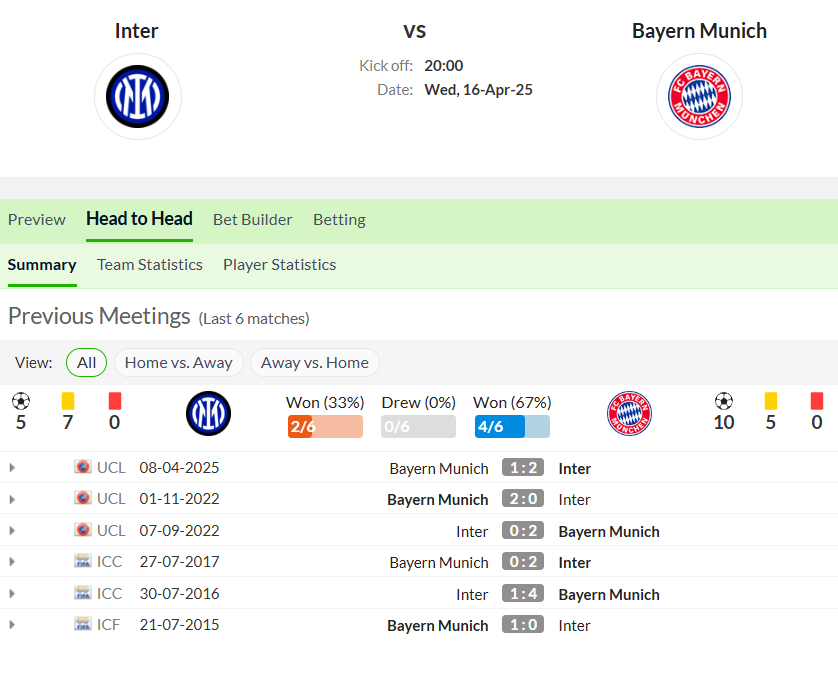Image resolution: width=838 pixels, height=676 pixels.
Task: Click Inter's 2/6 won progress bar
Action: [325, 426]
